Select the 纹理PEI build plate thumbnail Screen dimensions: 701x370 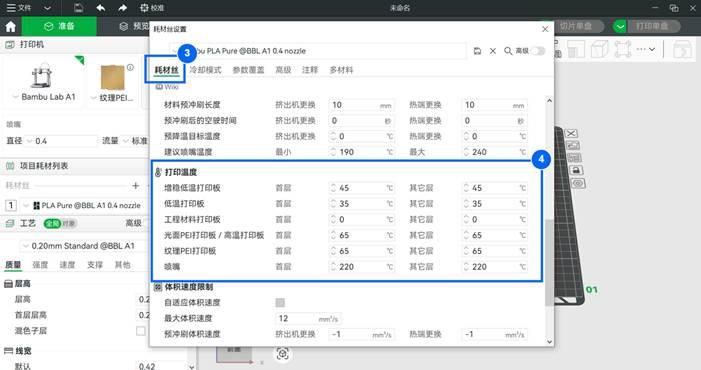112,77
